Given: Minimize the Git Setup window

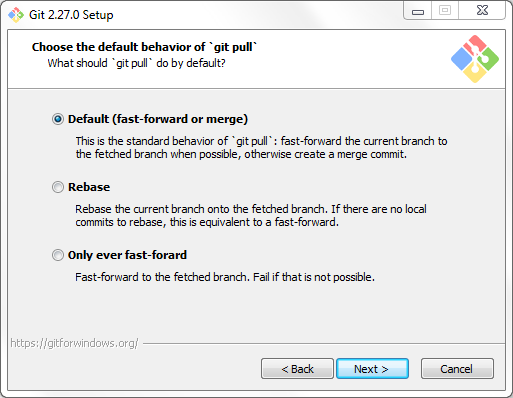Looking at the screenshot, I should (418, 11).
